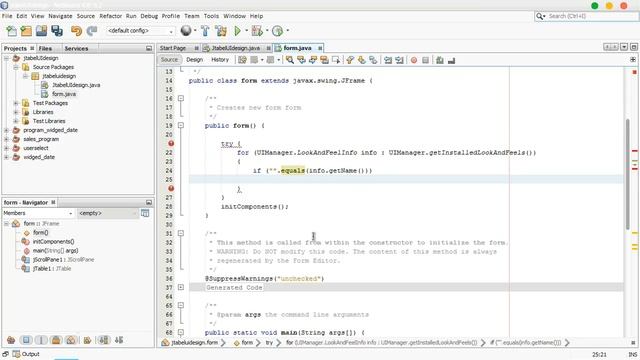Open the Tools menu
Image resolution: width=640 pixels, height=360 pixels.
coord(211,16)
